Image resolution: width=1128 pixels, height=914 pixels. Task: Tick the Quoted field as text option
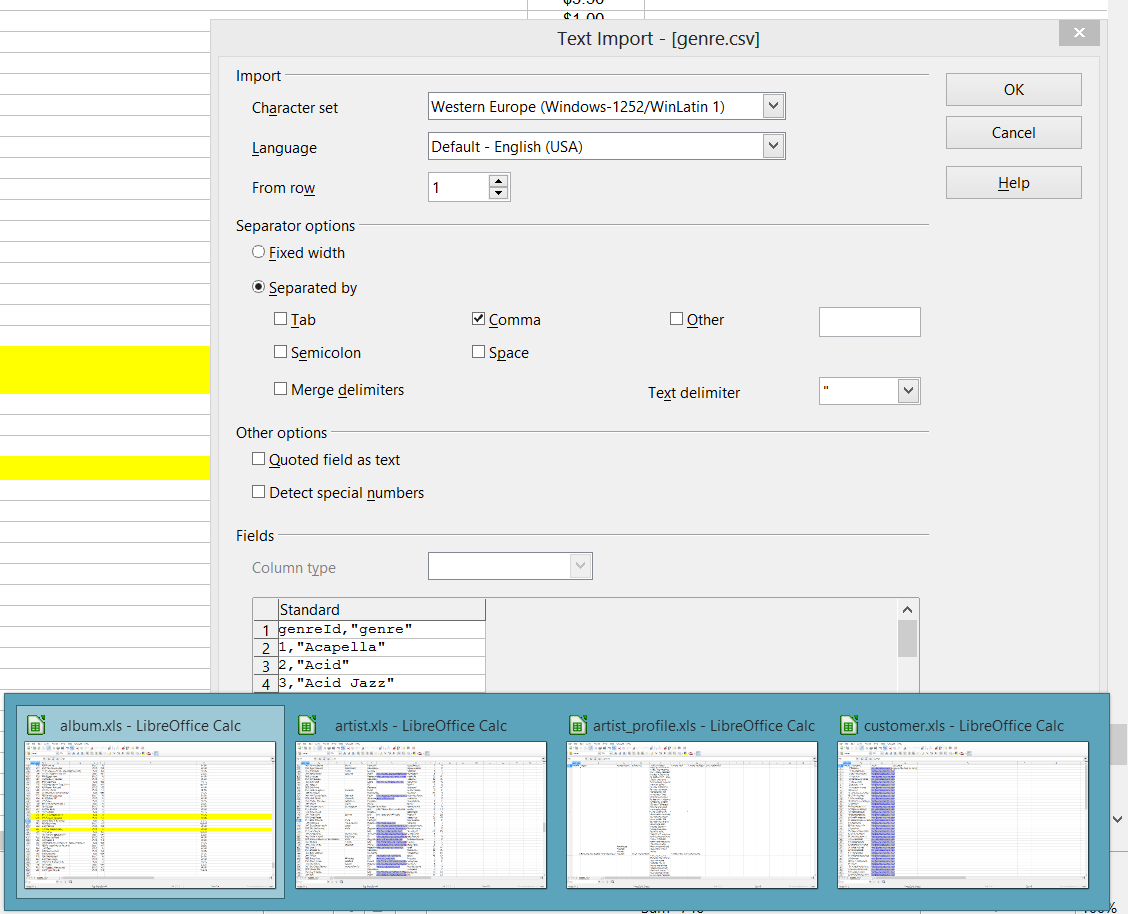coord(259,460)
